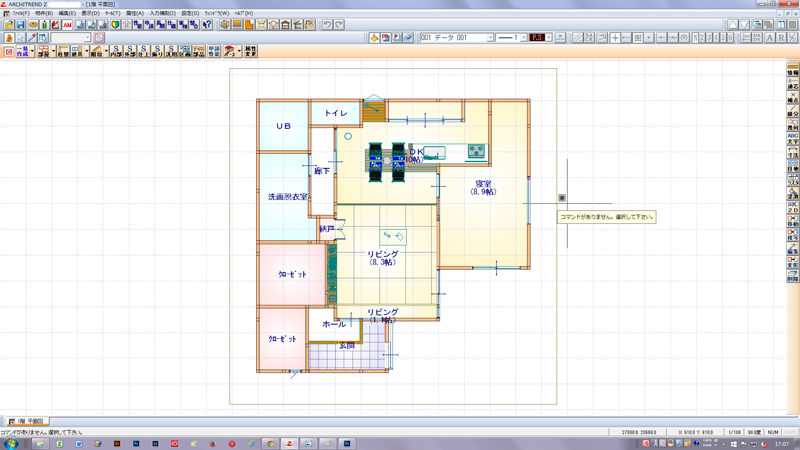This screenshot has height=450, width=800.
Task: Click the Undo arrow icon
Action: click(326, 24)
